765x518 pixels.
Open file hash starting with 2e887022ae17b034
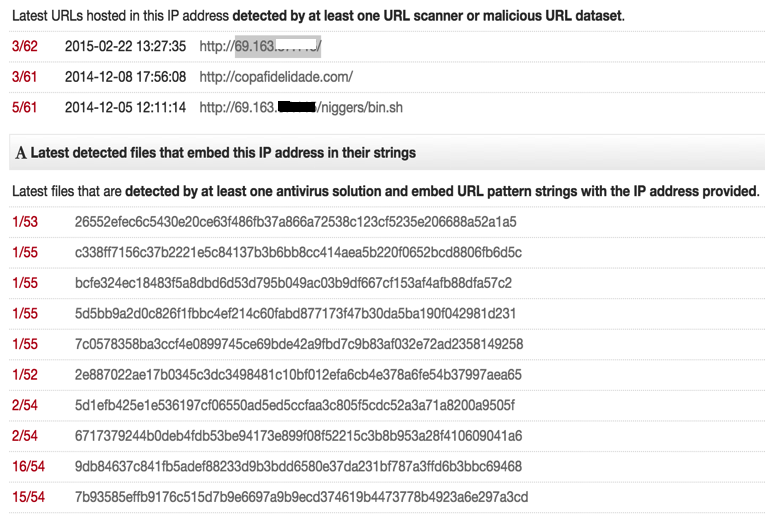pyautogui.click(x=298, y=375)
